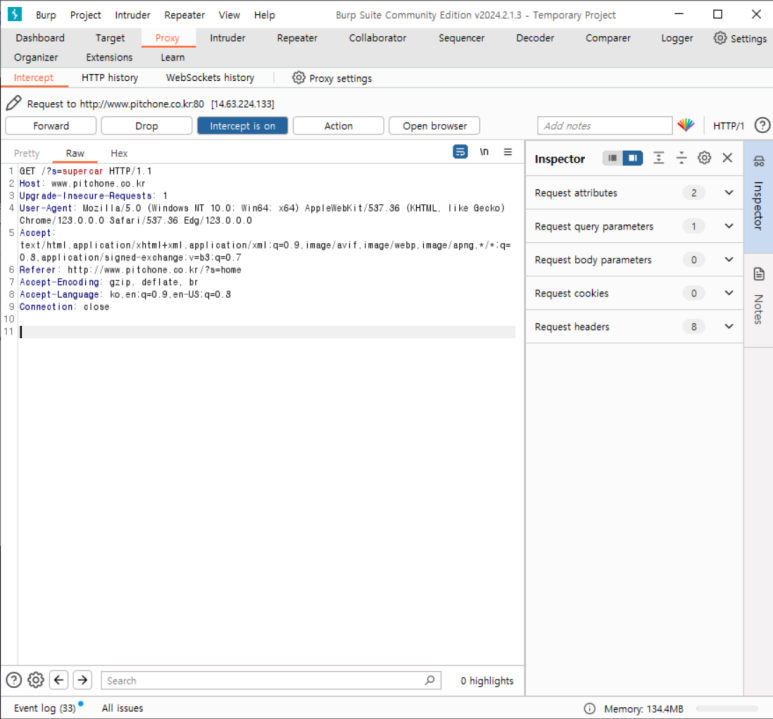This screenshot has width=773, height=719.
Task: Open the All issues panel
Action: (122, 708)
